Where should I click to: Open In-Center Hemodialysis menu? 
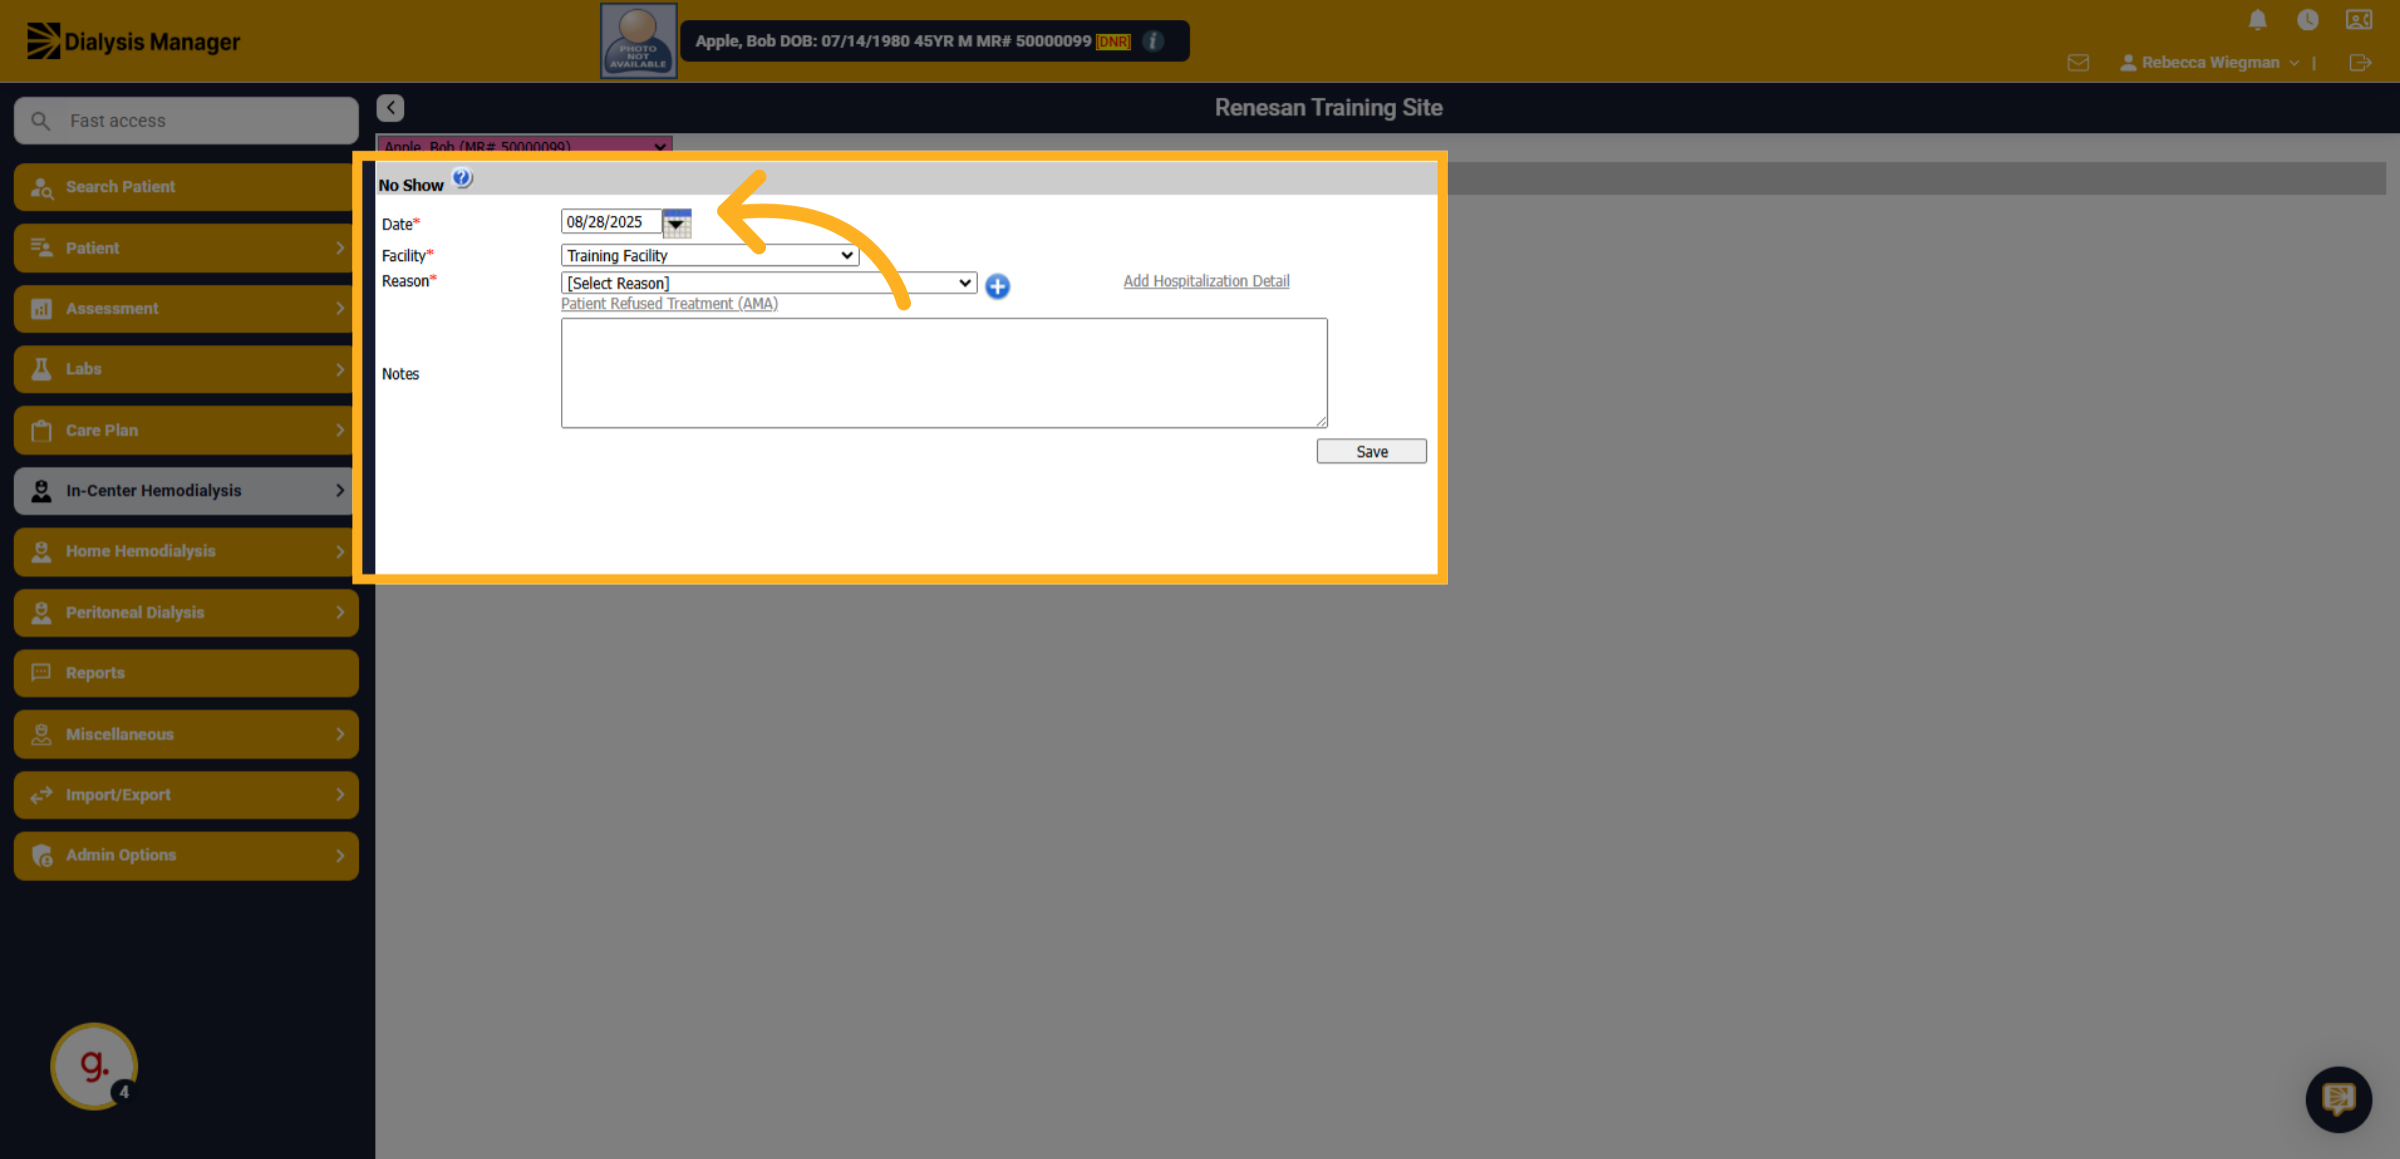186,491
